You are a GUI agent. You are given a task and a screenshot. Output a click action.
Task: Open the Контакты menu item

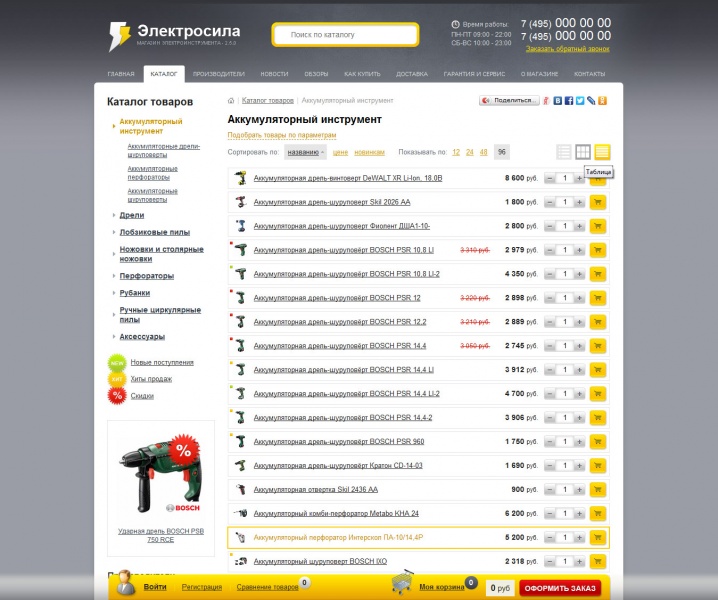(589, 74)
